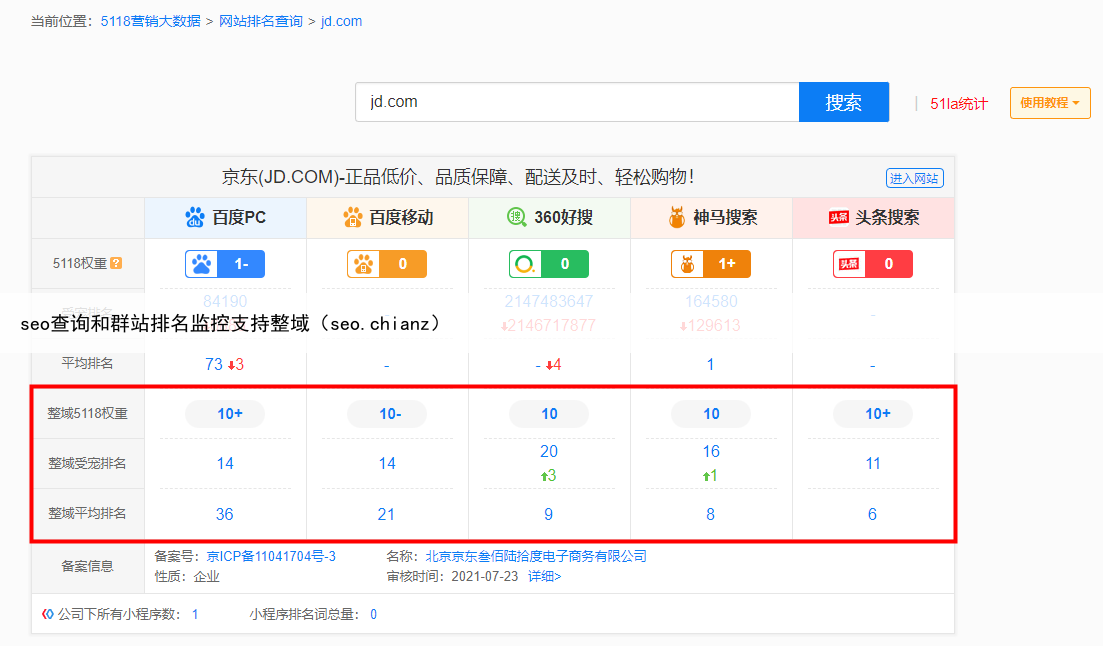
Task: Go to 网站排名查询 breadcrumb link
Action: pos(260,21)
